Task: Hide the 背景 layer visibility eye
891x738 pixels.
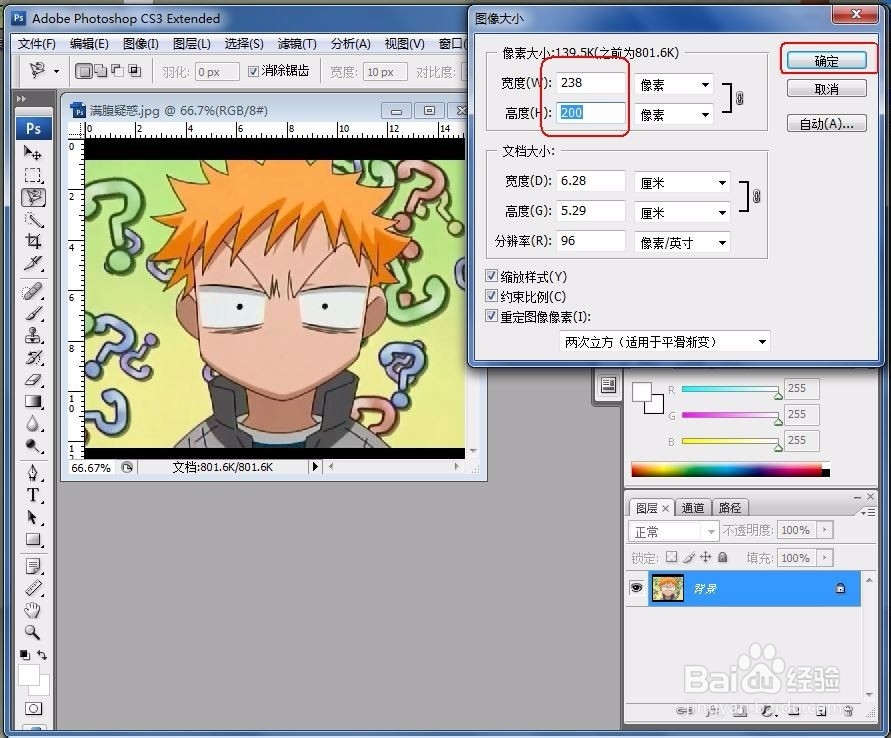Action: (x=636, y=587)
